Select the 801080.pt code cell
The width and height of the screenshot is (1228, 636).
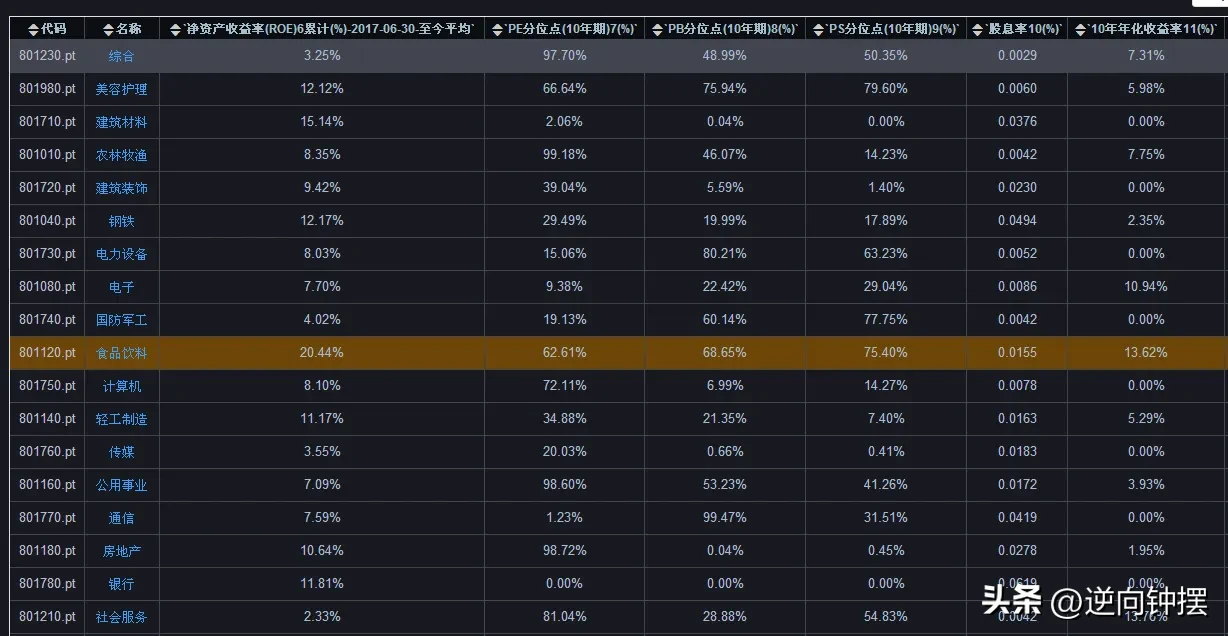[x=47, y=287]
